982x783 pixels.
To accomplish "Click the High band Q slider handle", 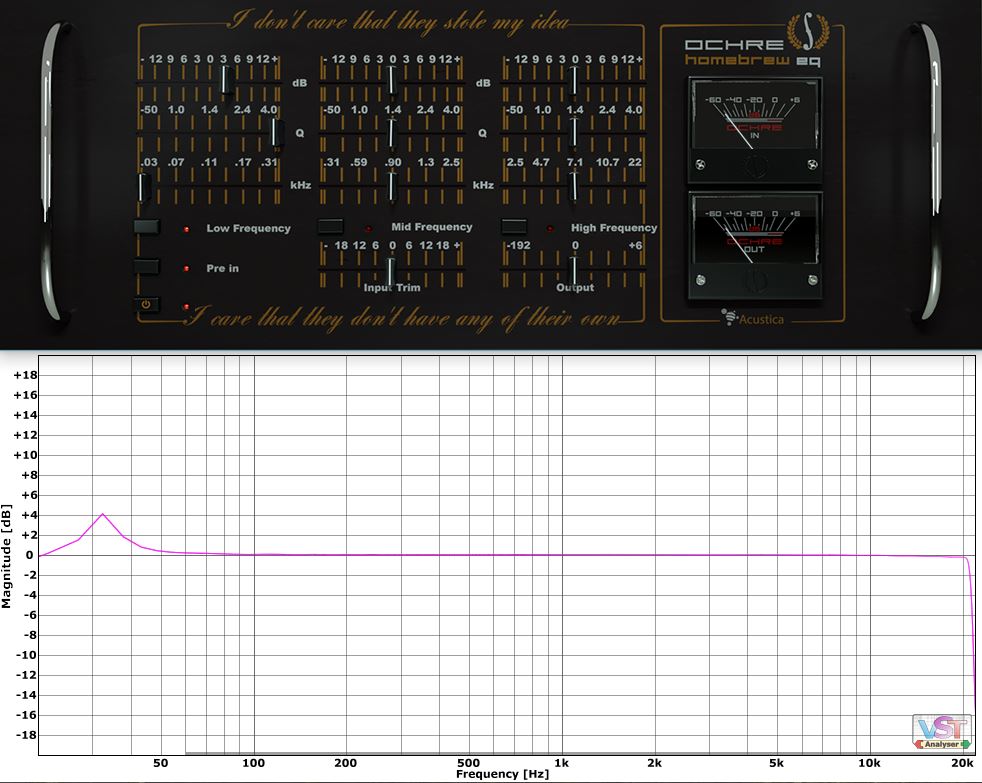I will click(x=574, y=133).
